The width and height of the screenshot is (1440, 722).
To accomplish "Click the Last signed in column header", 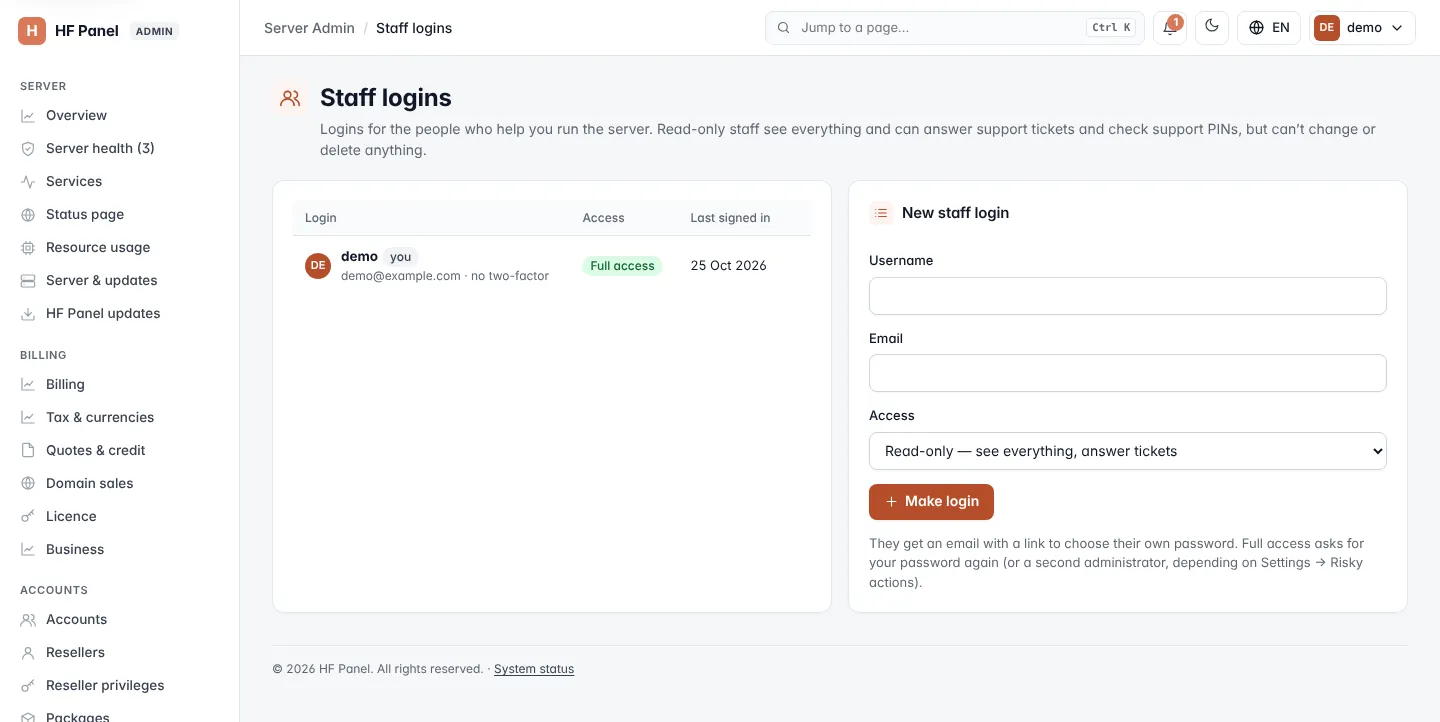I will coord(730,218).
